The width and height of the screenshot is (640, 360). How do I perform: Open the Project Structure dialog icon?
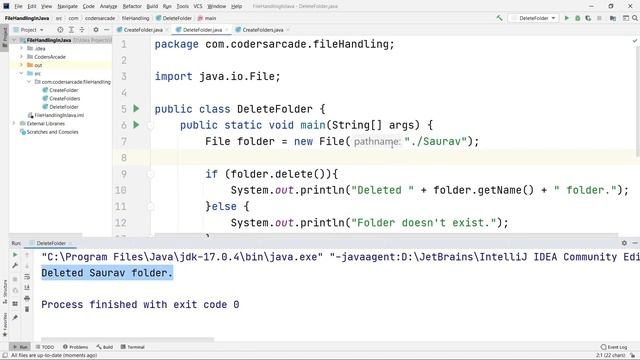point(613,18)
